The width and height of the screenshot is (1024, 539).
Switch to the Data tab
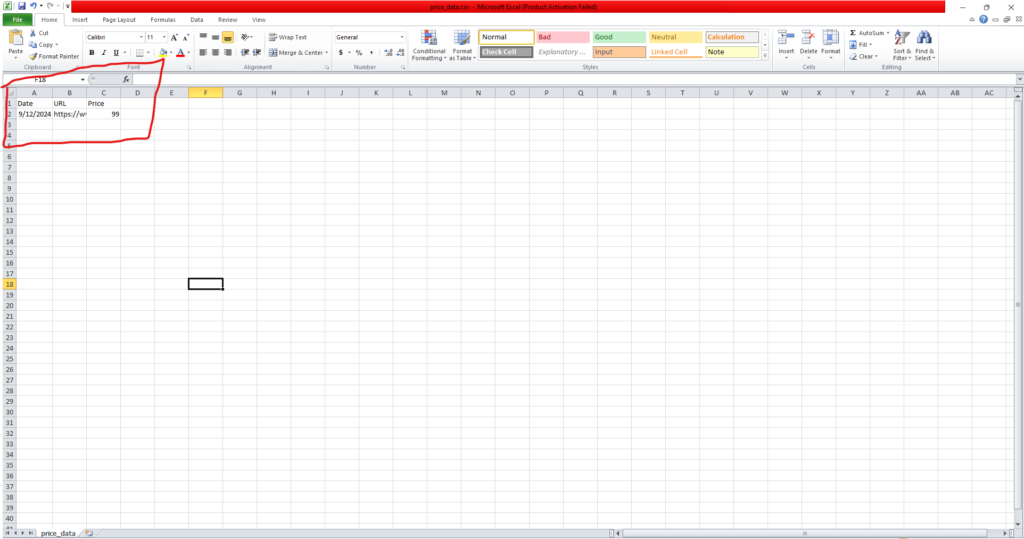(197, 20)
